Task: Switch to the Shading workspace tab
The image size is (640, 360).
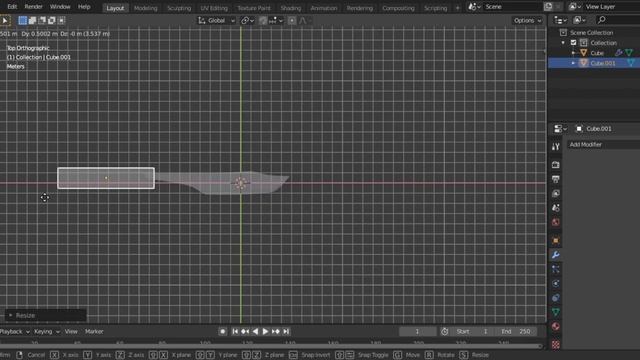Action: tap(291, 8)
